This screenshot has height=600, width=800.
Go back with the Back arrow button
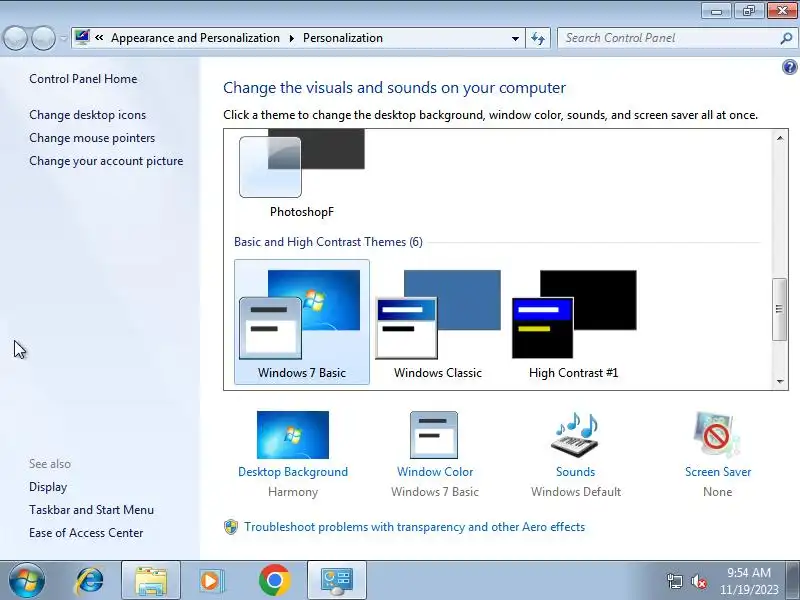pyautogui.click(x=15, y=38)
